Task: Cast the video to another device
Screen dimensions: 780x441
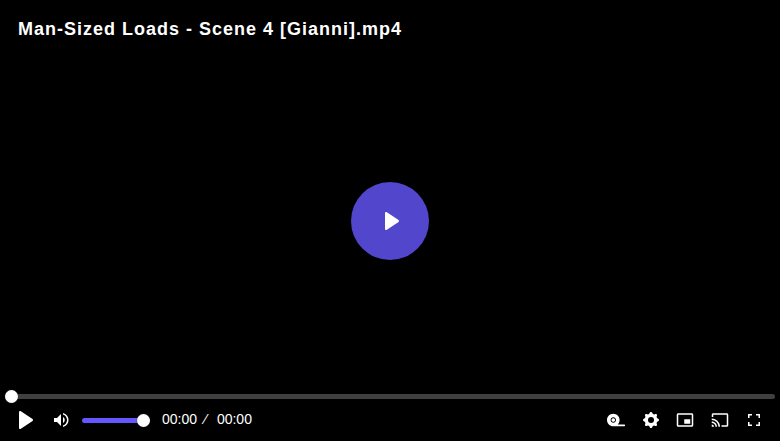Action: (x=720, y=420)
